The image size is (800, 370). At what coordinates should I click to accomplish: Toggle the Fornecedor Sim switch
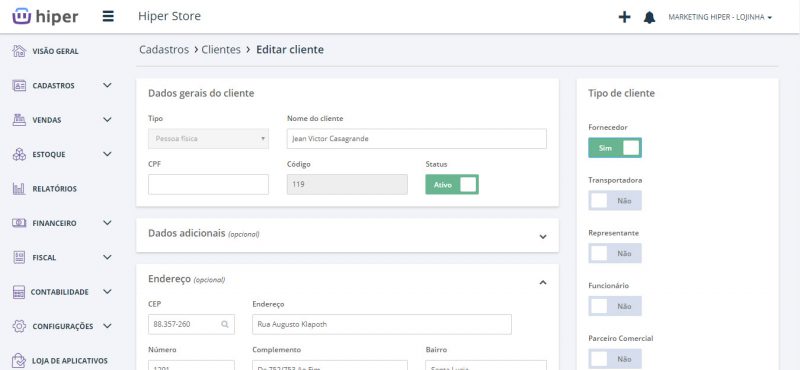coord(615,147)
